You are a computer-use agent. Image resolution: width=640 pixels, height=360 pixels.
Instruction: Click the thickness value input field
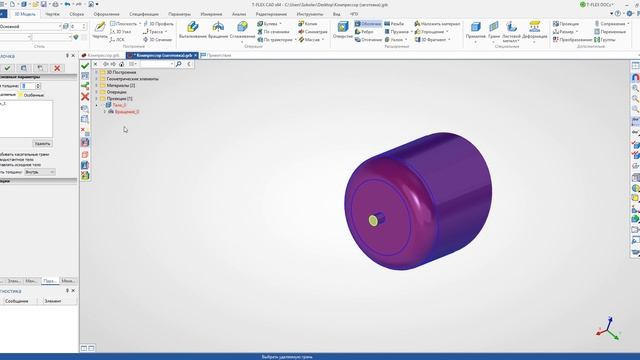(x=28, y=86)
